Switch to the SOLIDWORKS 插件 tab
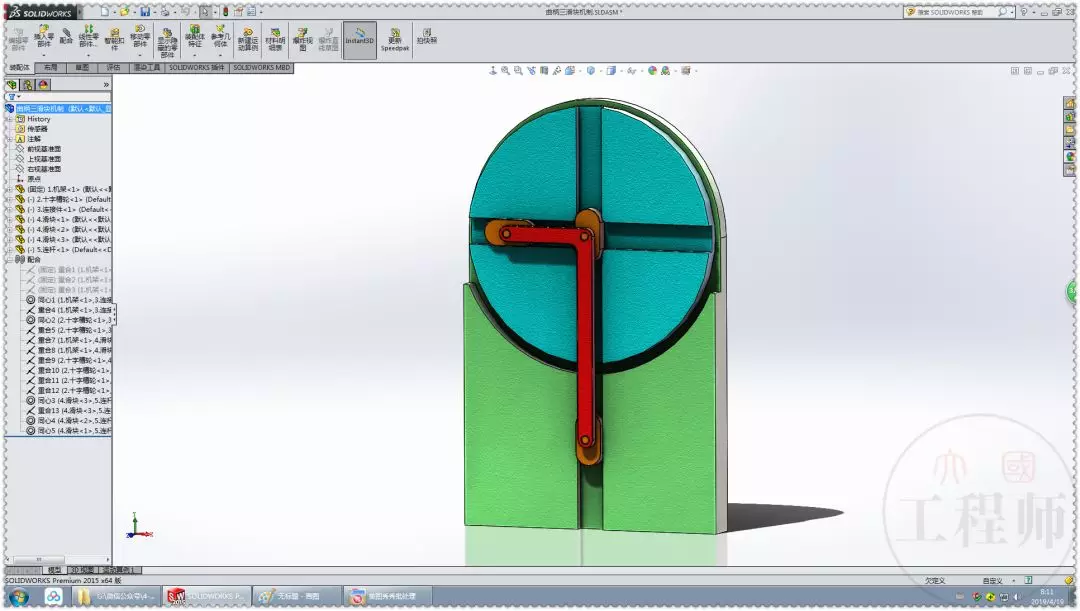1080x611 pixels. [x=197, y=68]
